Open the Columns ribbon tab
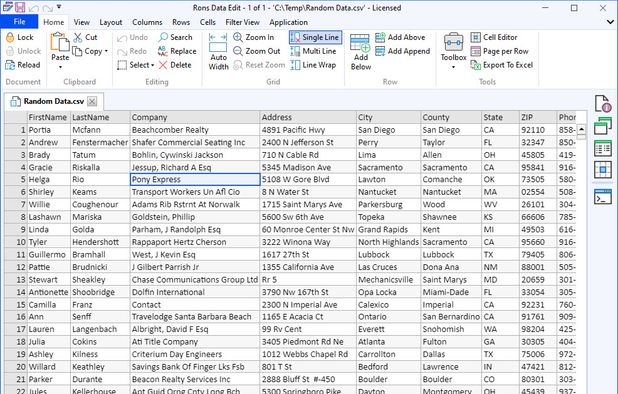 click(147, 22)
